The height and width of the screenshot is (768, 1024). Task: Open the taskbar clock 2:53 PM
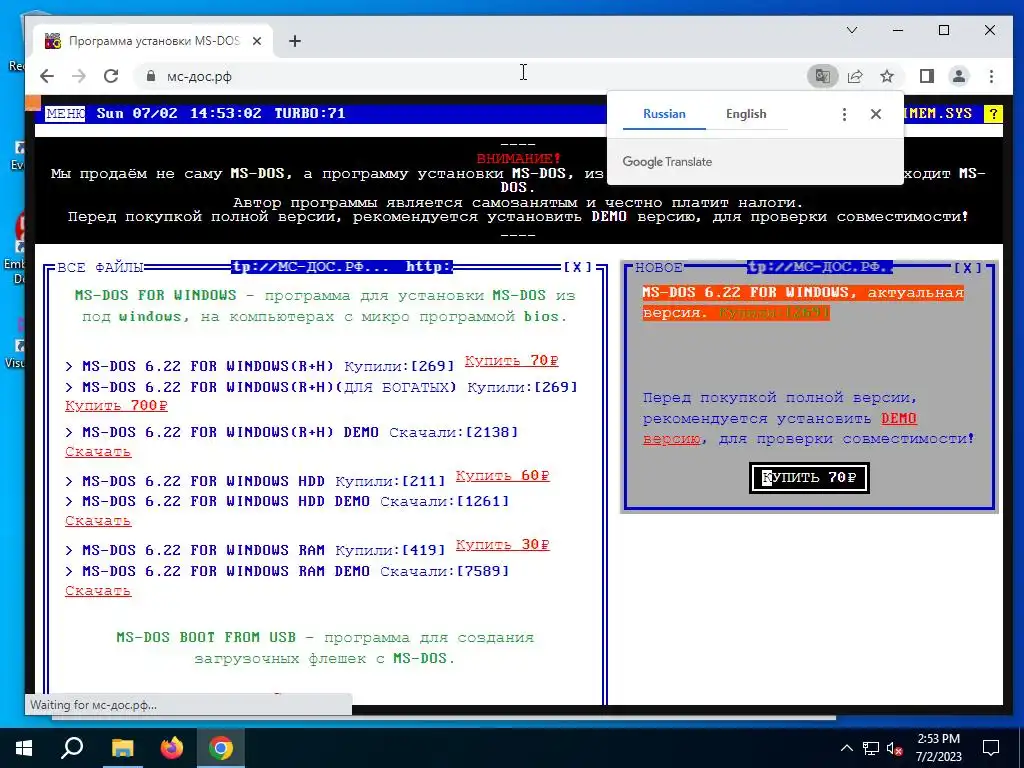pyautogui.click(x=938, y=748)
